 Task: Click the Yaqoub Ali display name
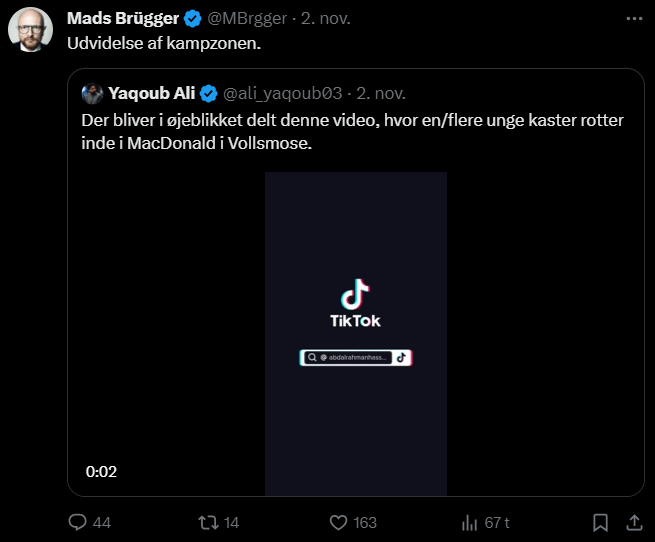point(153,94)
